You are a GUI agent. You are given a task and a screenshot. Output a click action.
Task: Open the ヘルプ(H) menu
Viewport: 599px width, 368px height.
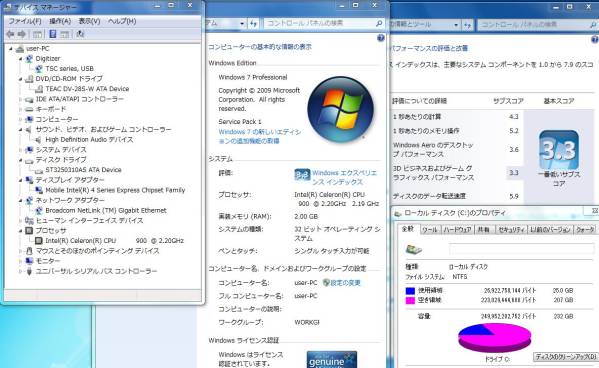pos(122,21)
